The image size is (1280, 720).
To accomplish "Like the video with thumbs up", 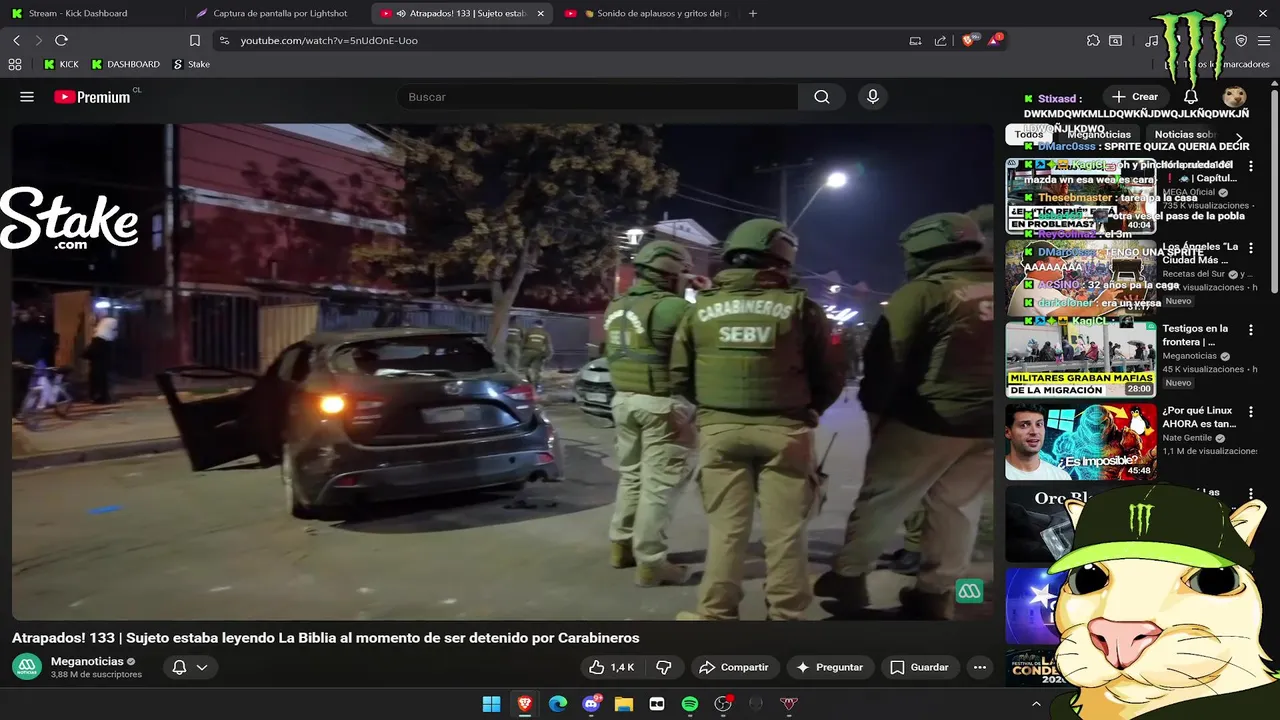I will (x=611, y=667).
